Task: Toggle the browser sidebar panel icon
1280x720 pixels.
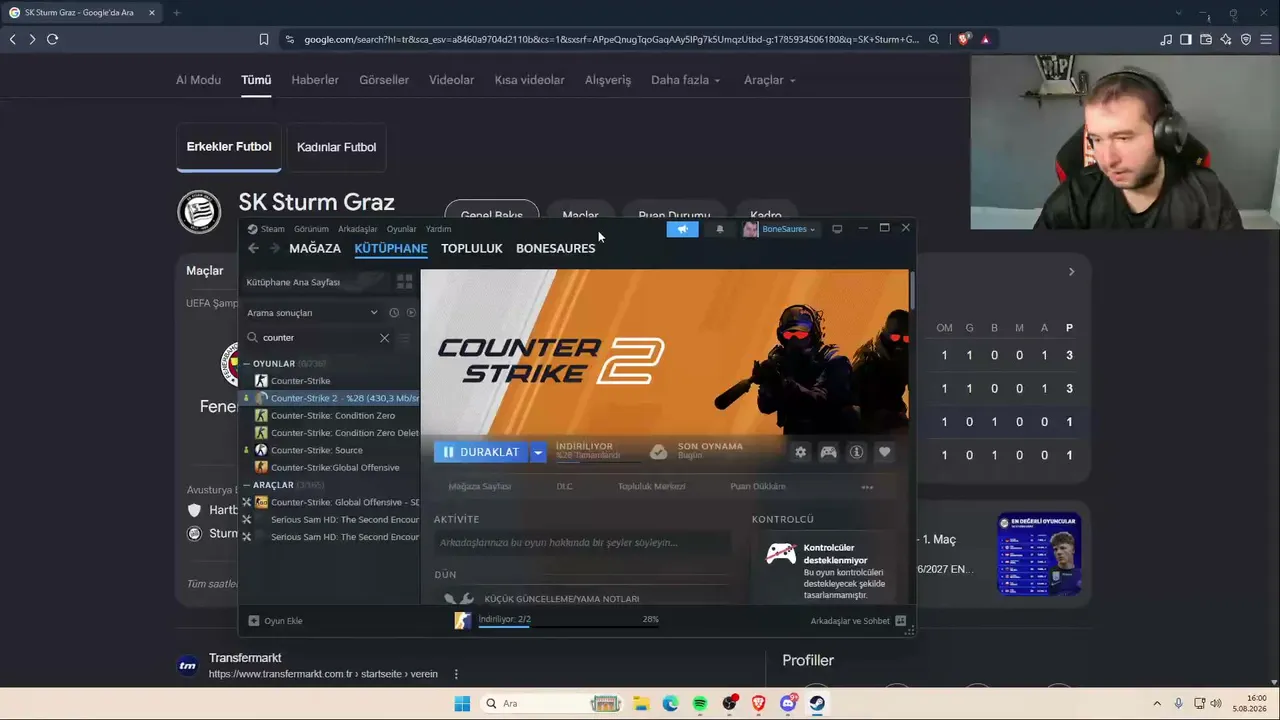Action: [1186, 39]
